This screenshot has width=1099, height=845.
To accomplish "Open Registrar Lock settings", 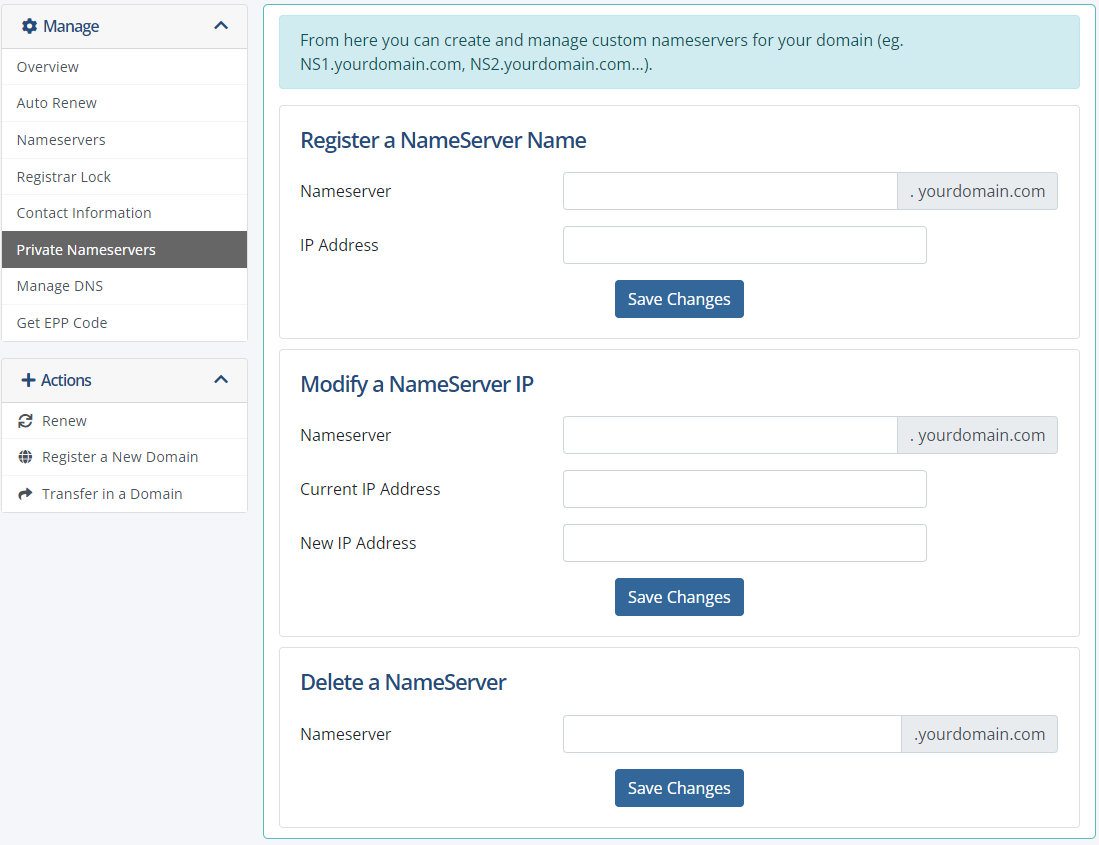I will 125,177.
